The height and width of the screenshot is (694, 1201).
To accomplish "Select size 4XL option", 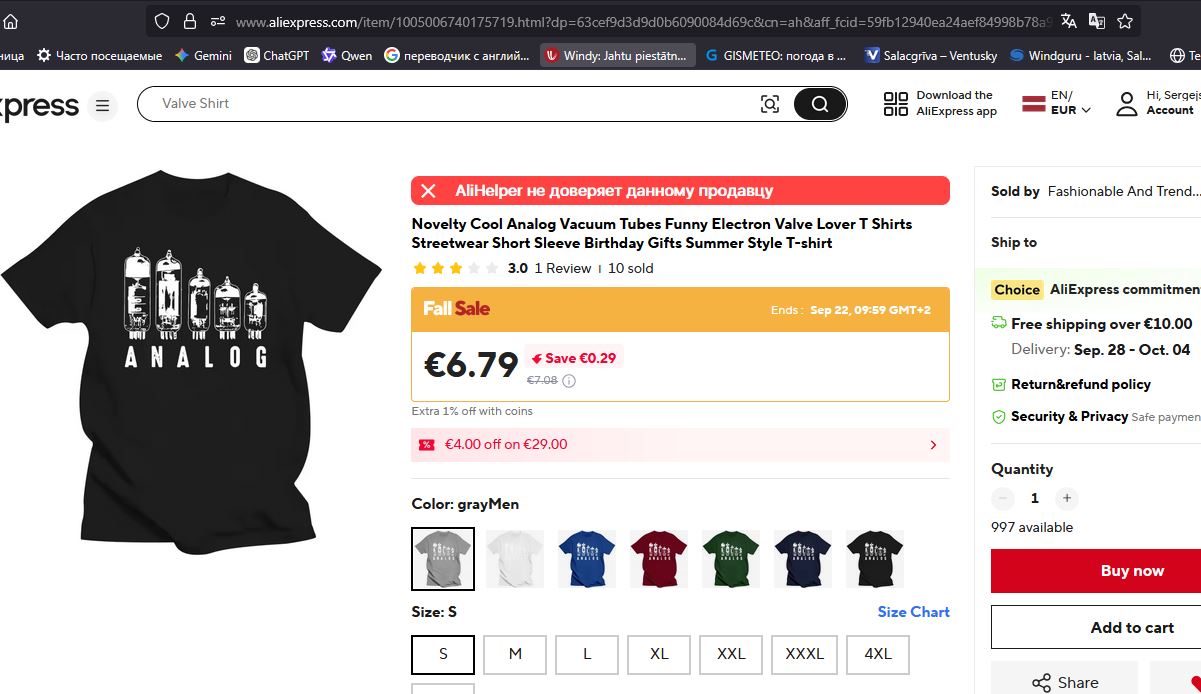I will click(x=877, y=654).
